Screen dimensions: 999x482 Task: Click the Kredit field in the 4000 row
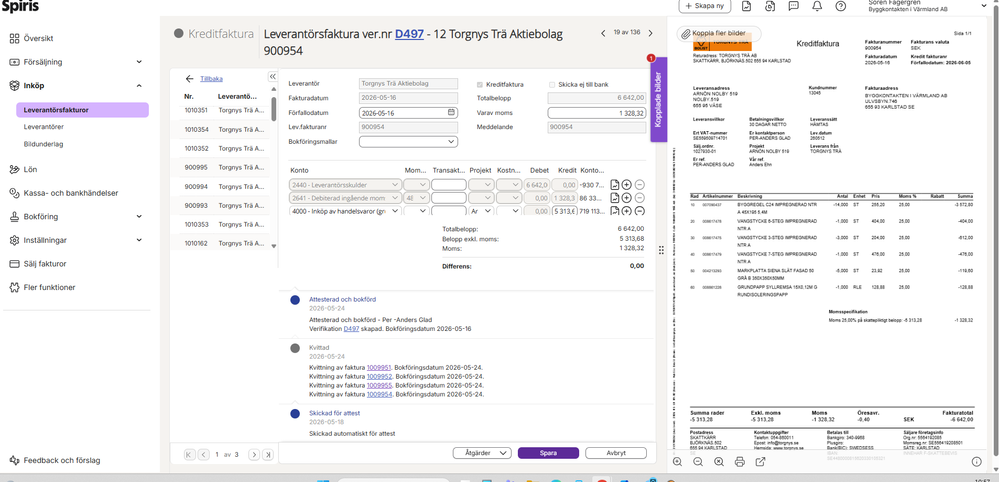564,211
